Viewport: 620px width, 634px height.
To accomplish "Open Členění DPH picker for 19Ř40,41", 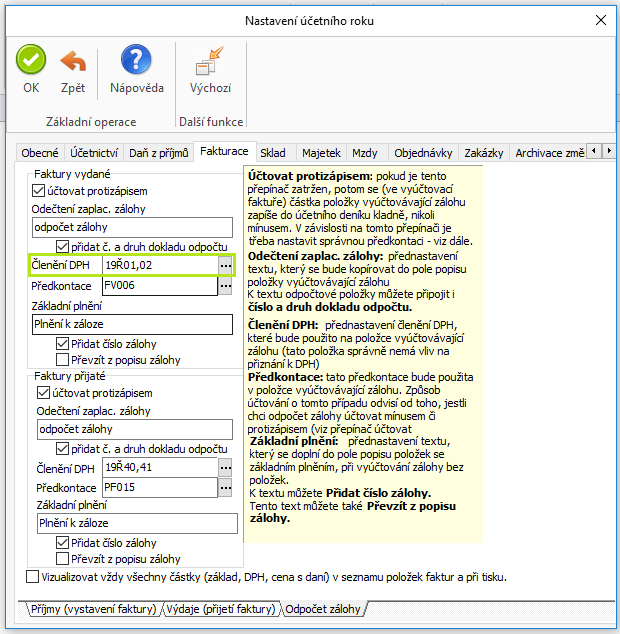I will [225, 468].
